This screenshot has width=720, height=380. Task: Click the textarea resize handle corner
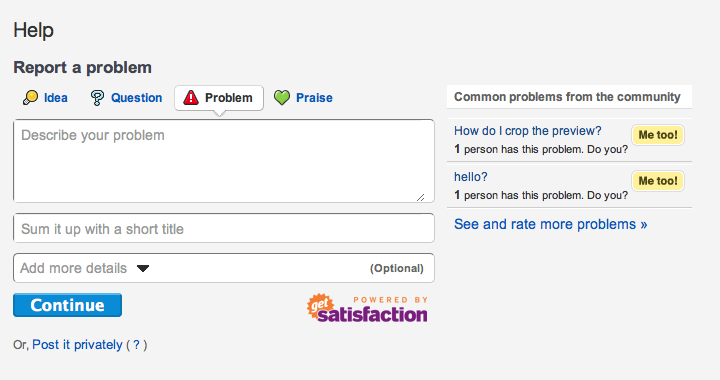pyautogui.click(x=421, y=197)
